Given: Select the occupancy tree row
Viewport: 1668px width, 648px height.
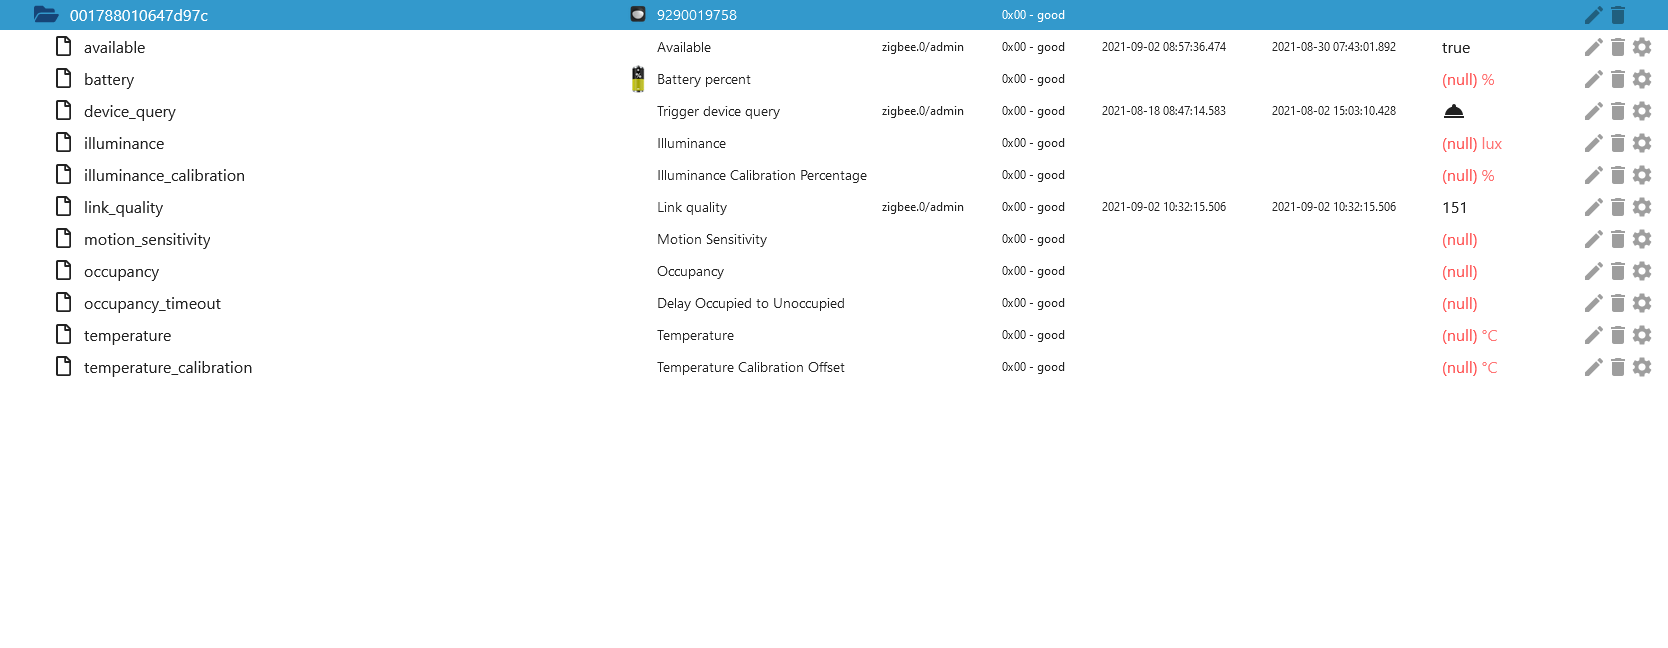Looking at the screenshot, I should click(834, 271).
